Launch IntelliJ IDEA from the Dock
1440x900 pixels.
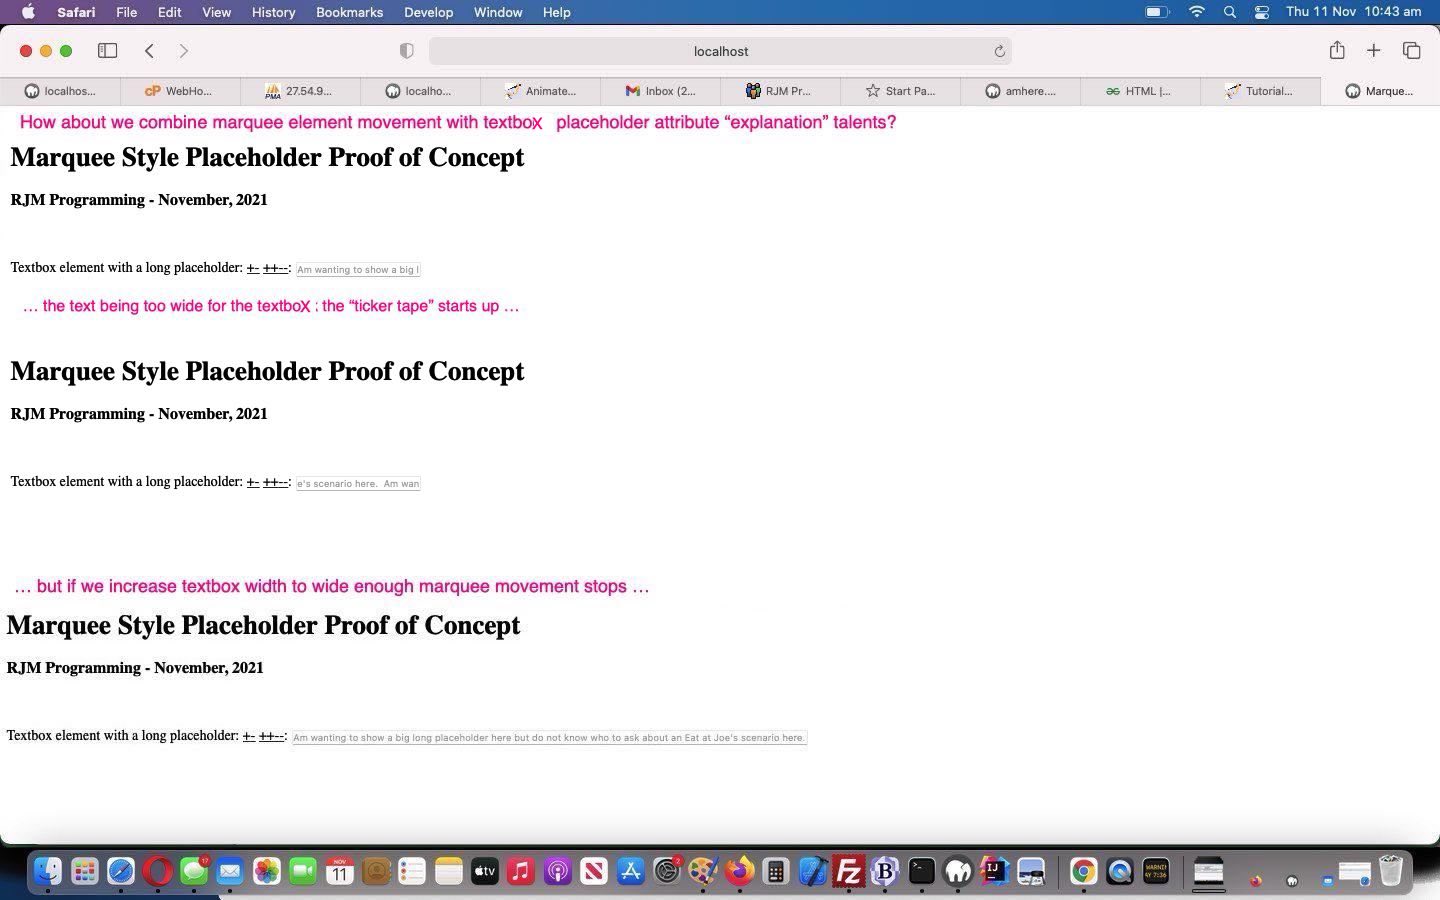pos(993,871)
